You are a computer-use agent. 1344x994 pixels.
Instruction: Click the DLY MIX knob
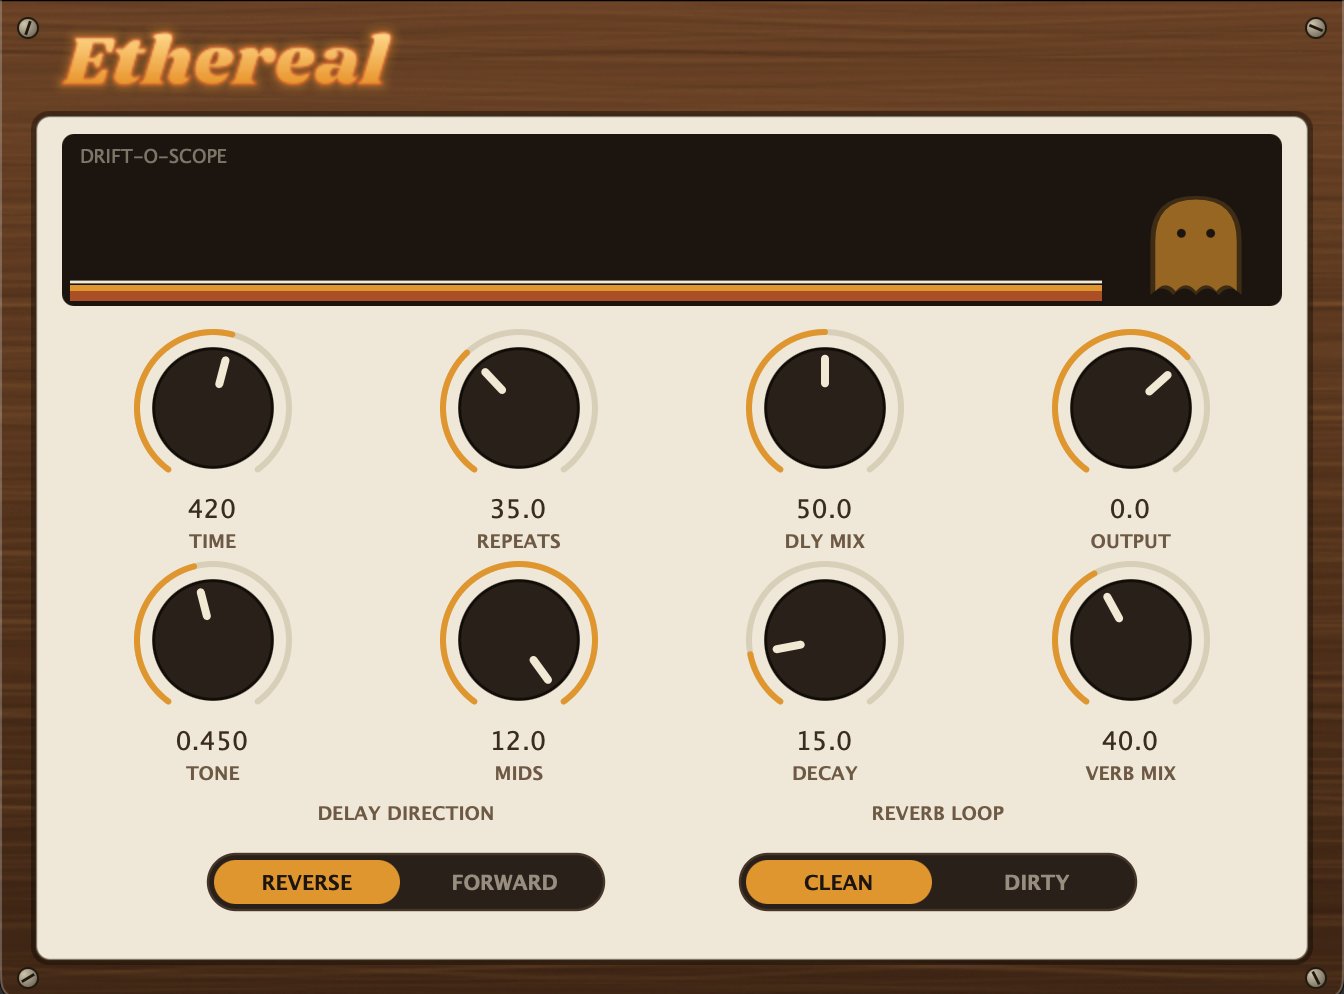click(x=825, y=408)
